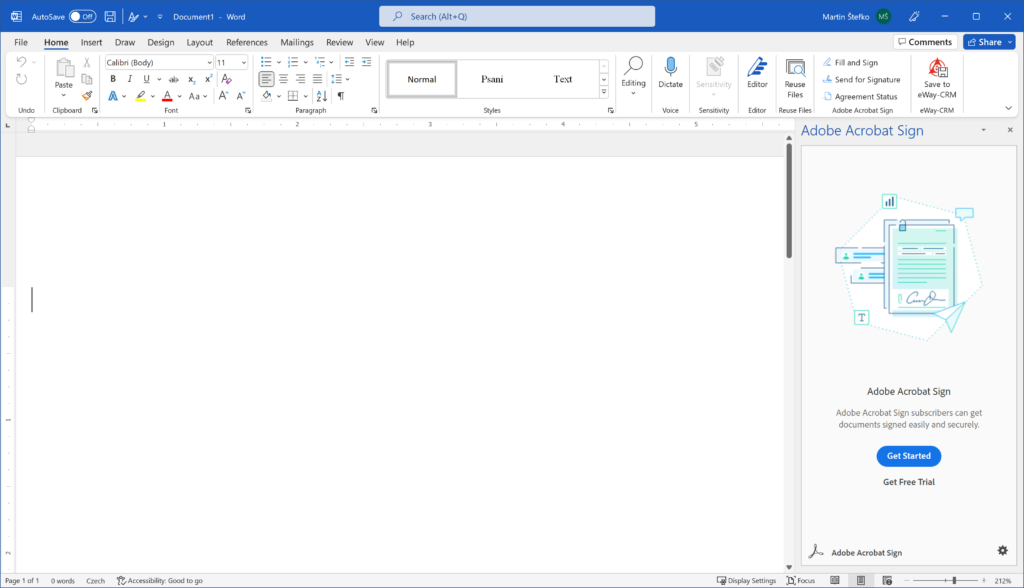The width and height of the screenshot is (1024, 588).
Task: Toggle left paragraph alignment
Action: (x=266, y=79)
